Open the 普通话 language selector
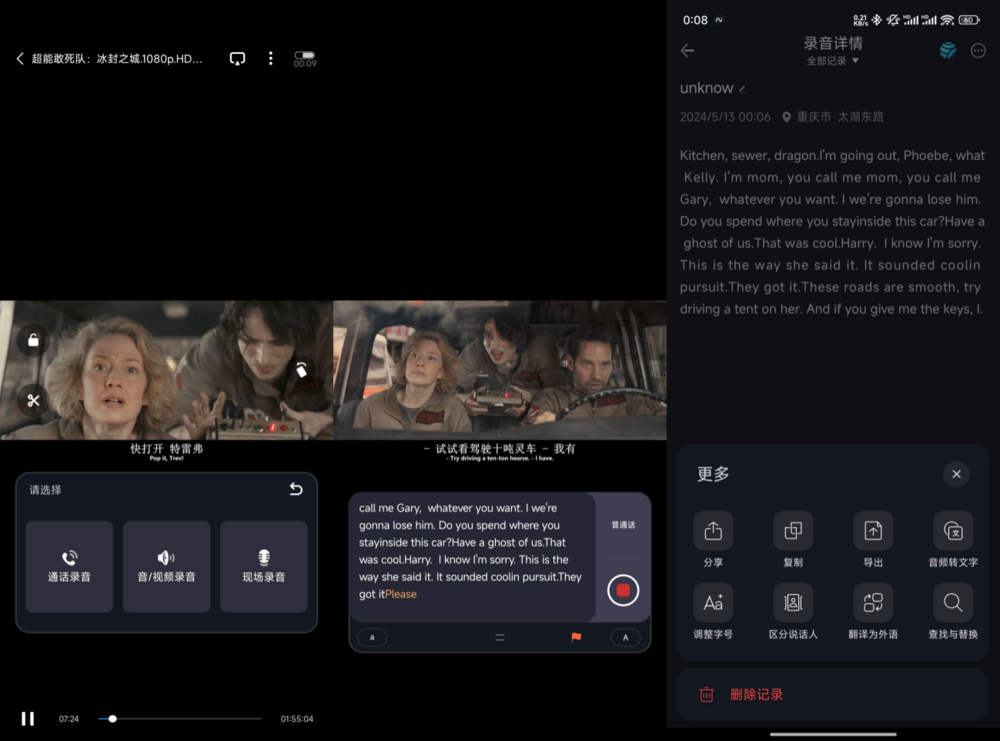The width and height of the screenshot is (1000, 741). click(x=623, y=525)
